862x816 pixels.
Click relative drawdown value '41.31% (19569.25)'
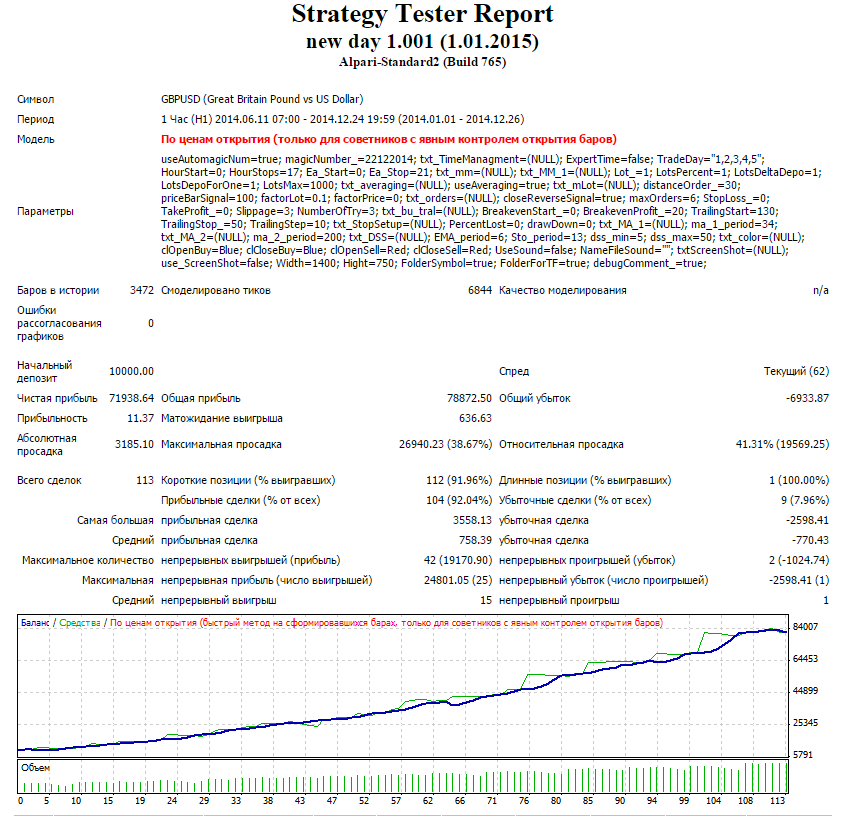click(x=782, y=444)
